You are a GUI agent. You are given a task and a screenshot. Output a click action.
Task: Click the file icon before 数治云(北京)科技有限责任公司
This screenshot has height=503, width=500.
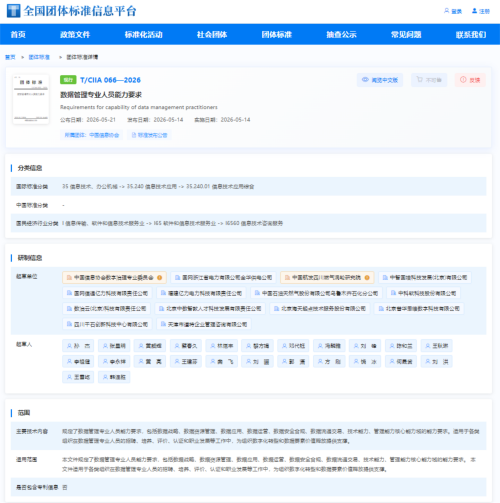tap(69, 309)
